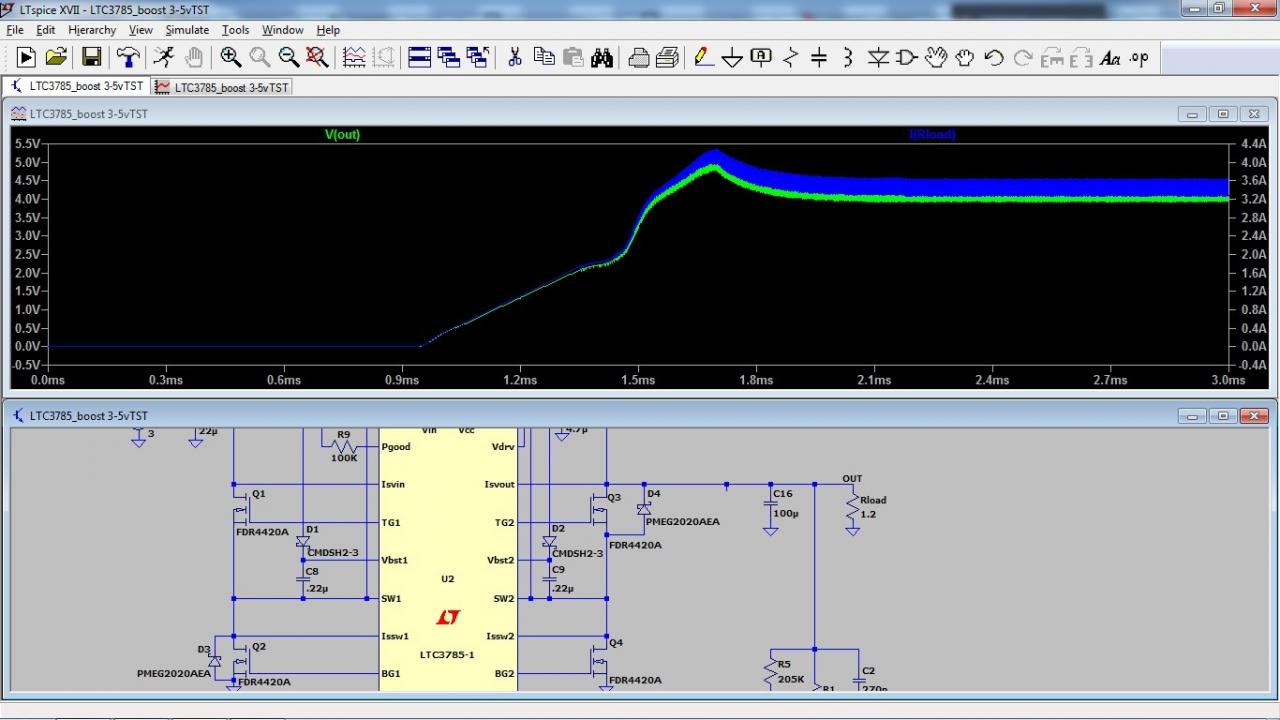The height and width of the screenshot is (720, 1280).
Task: Select the D4 diode label
Action: pyautogui.click(x=654, y=494)
